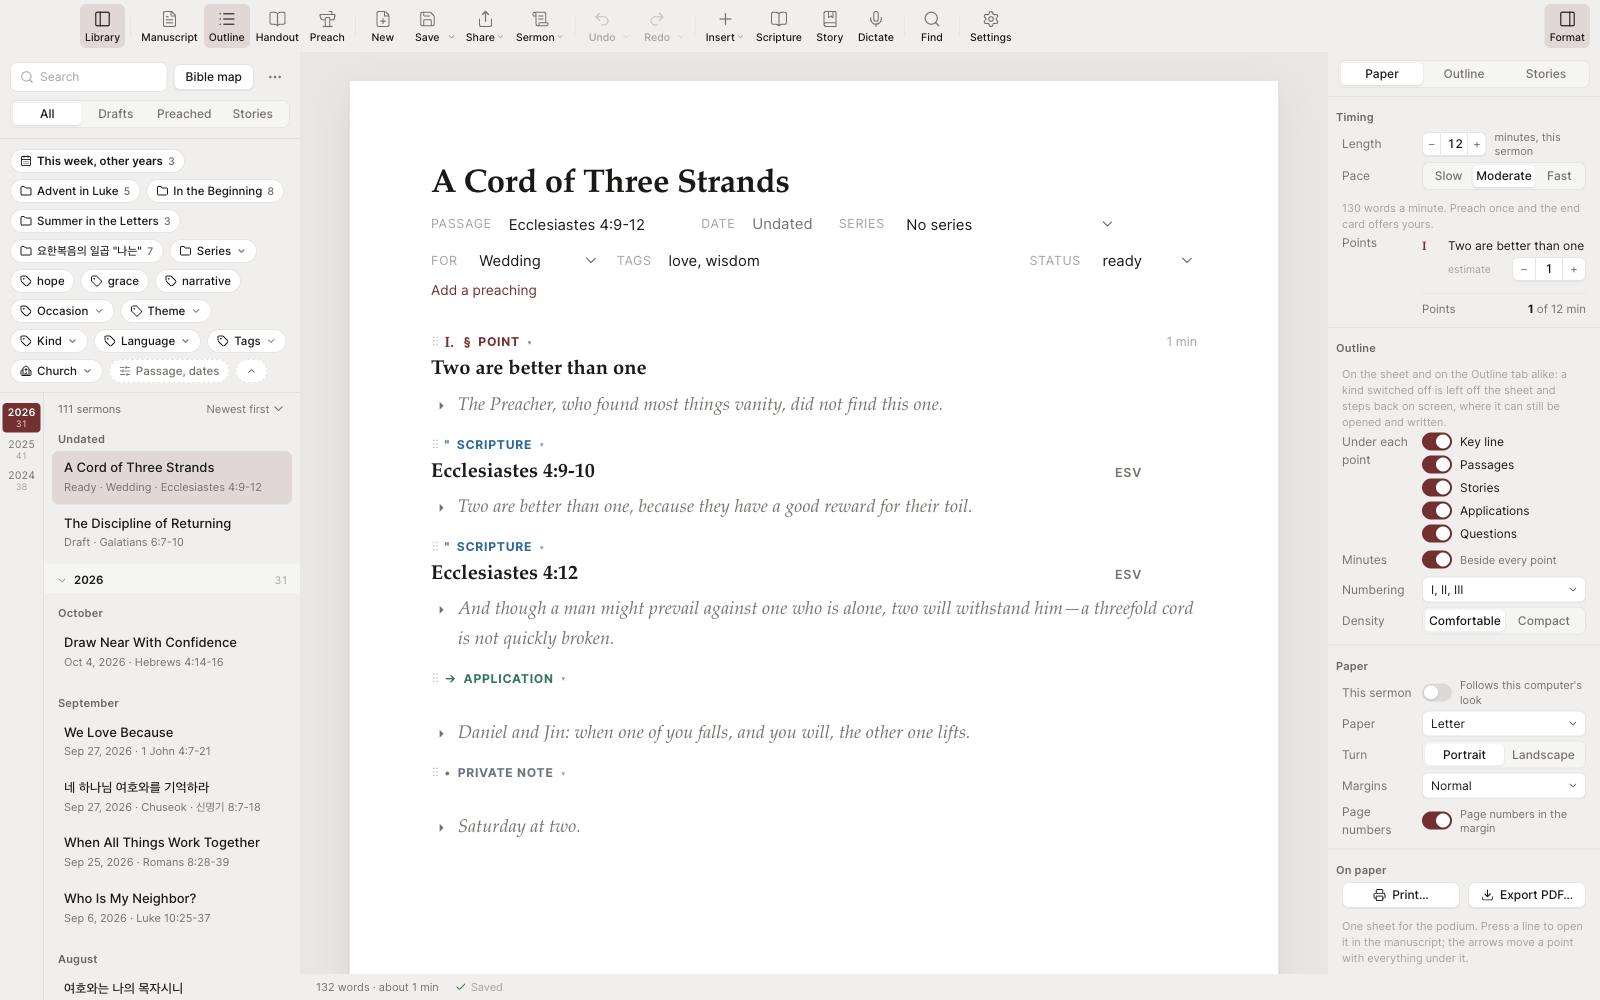Open the Status ready dropdown
The height and width of the screenshot is (1000, 1600).
click(x=1147, y=261)
